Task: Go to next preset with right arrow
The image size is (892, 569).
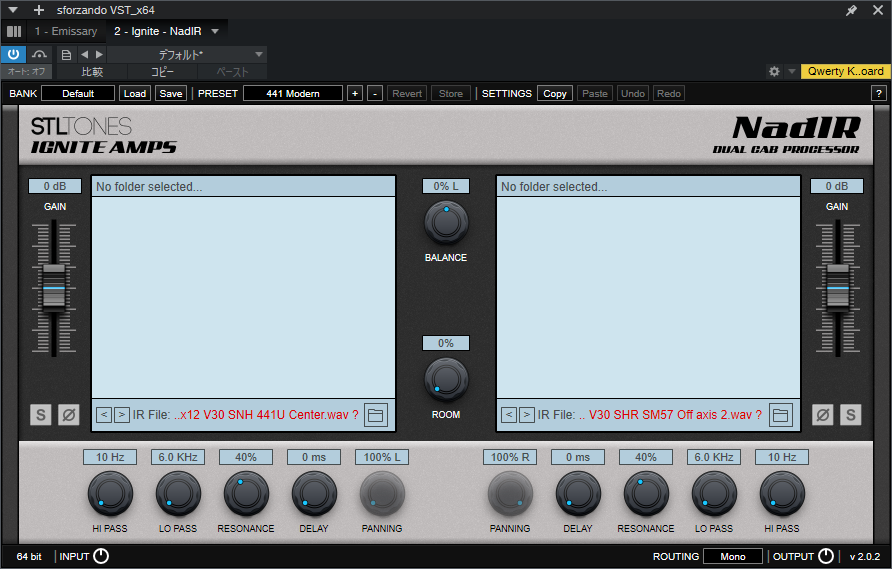Action: tap(100, 55)
